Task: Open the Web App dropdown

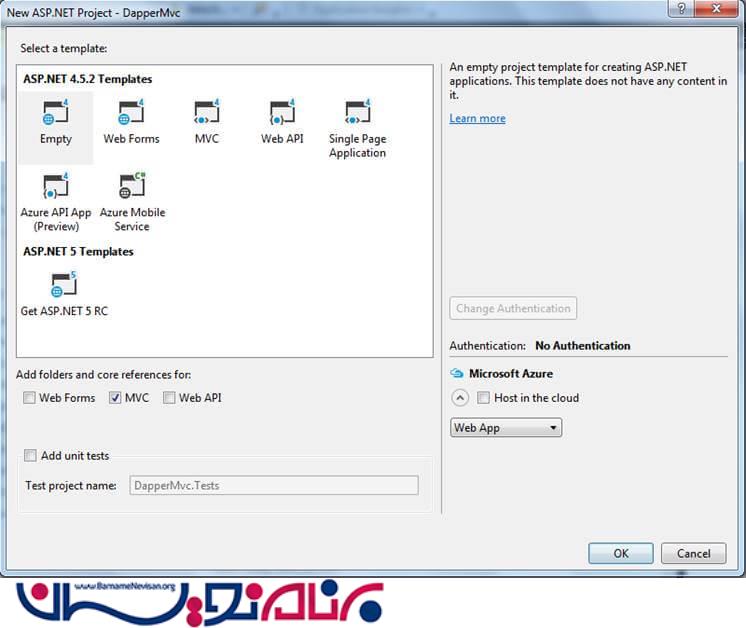Action: pos(506,428)
